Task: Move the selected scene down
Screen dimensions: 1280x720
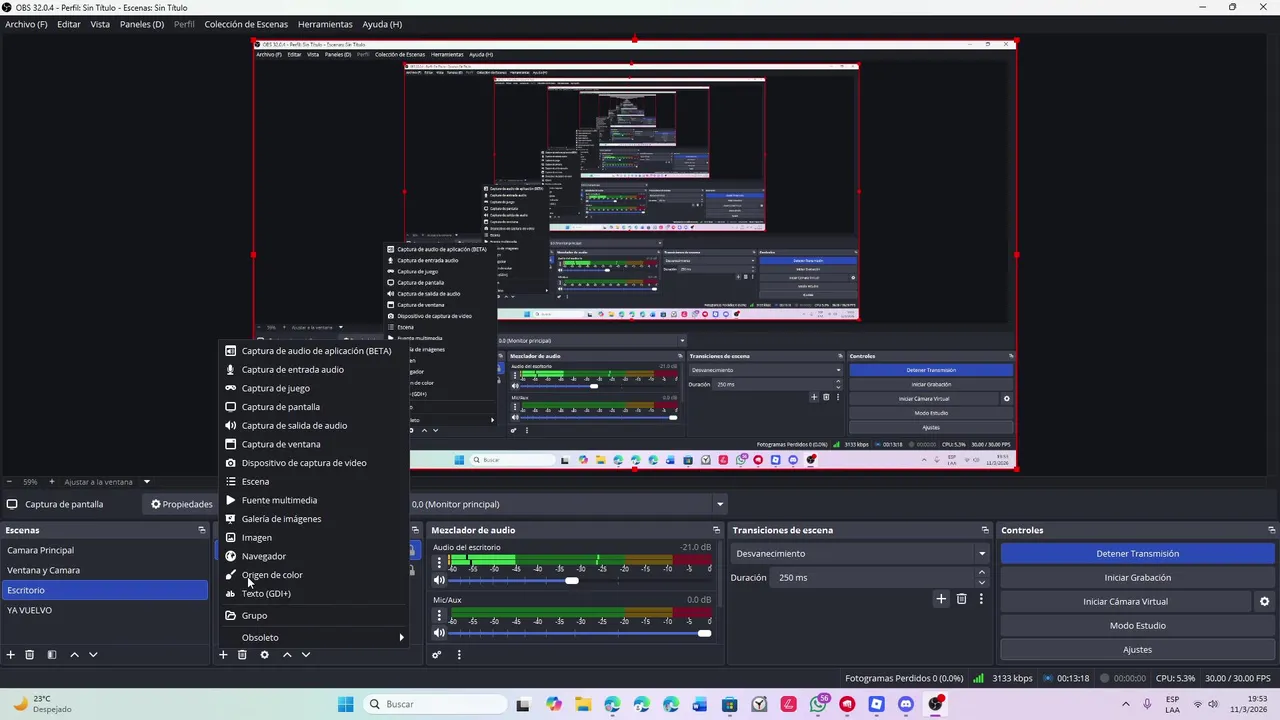Action: (93, 655)
